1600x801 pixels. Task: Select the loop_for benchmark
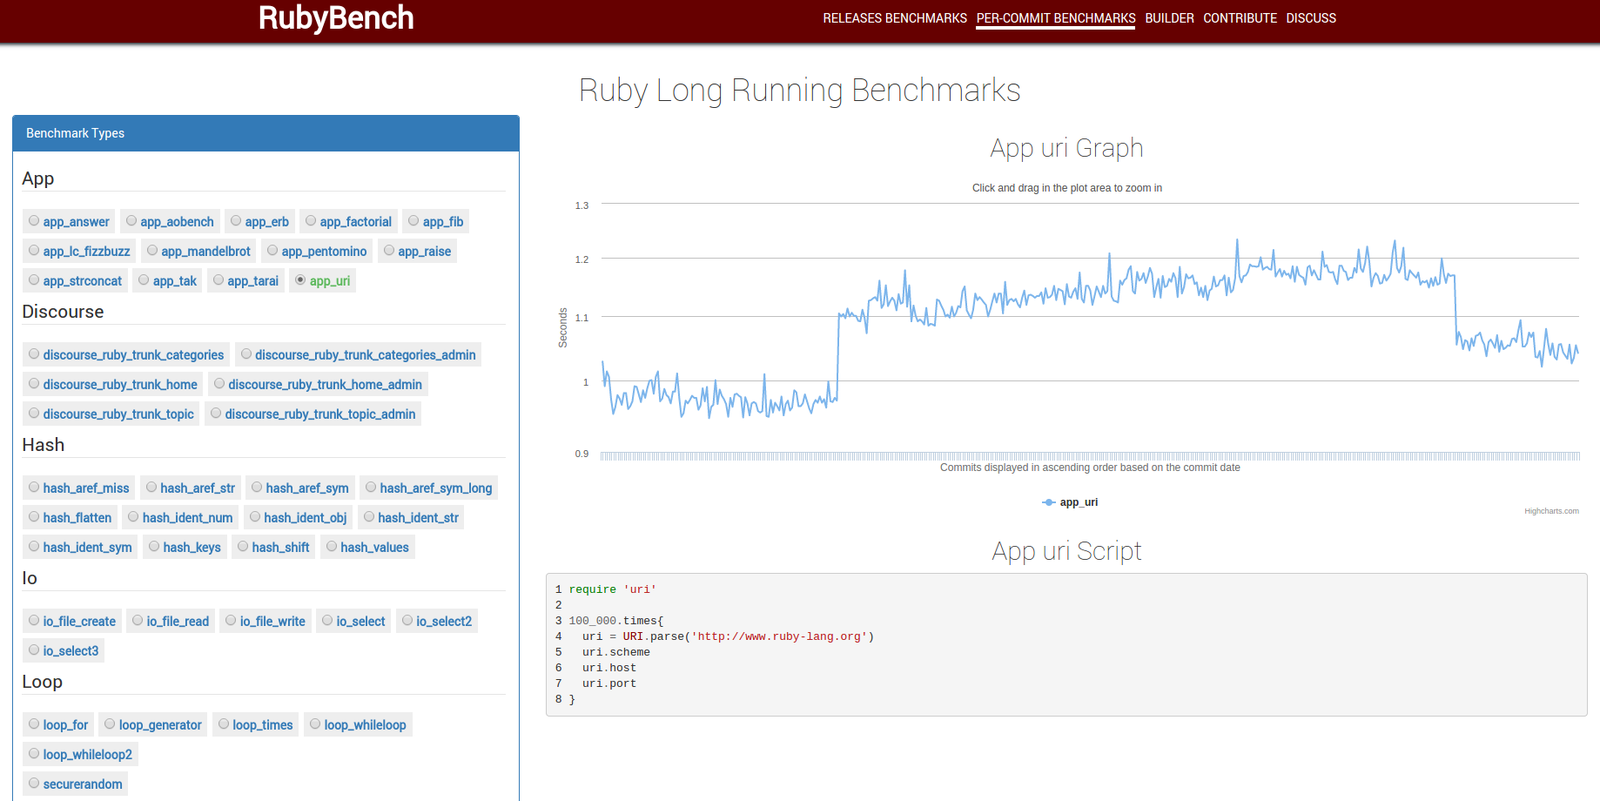58,725
